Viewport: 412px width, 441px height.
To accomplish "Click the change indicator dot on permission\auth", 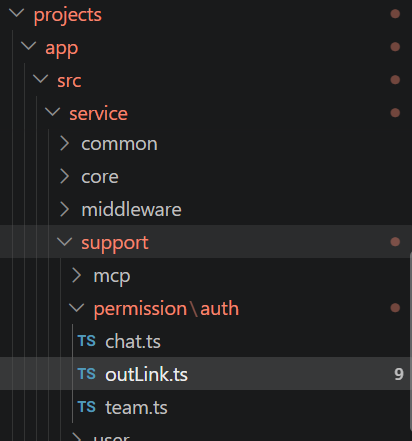I will [x=395, y=308].
